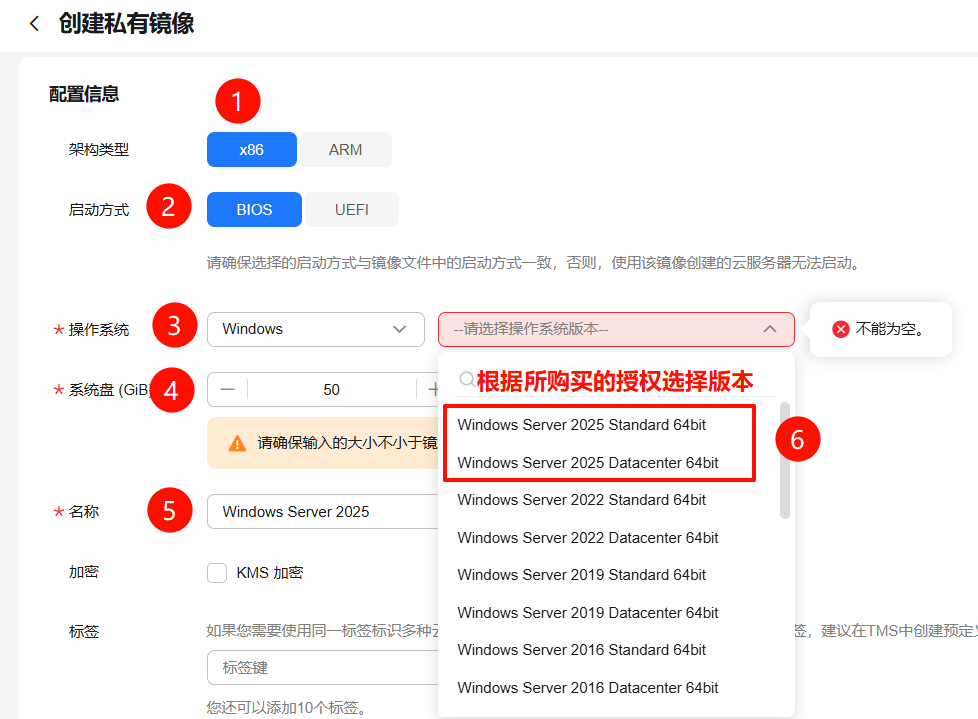Click the search magnifier inside the version dropdown
Image resolution: width=978 pixels, height=719 pixels.
click(x=466, y=380)
